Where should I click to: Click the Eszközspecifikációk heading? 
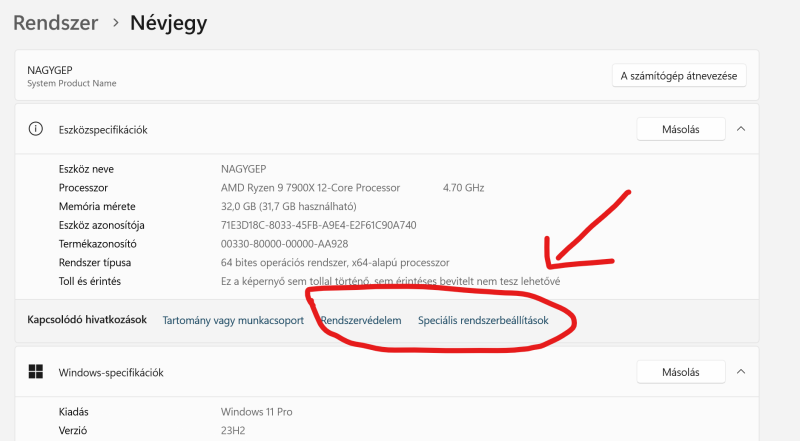(103, 130)
